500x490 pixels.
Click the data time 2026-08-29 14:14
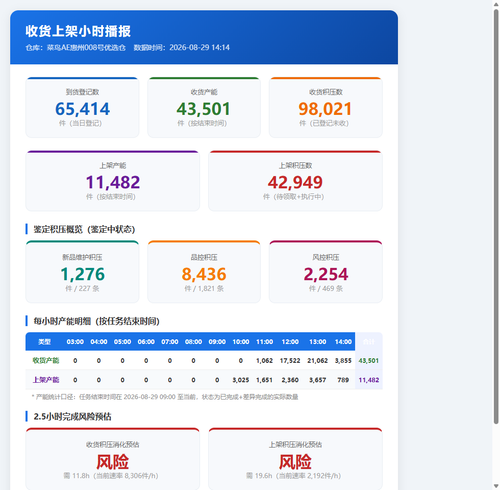pyautogui.click(x=199, y=48)
